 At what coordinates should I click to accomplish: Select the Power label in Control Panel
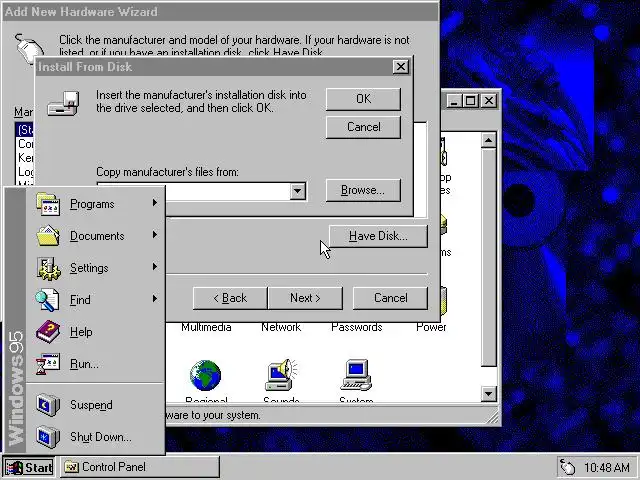(431, 327)
